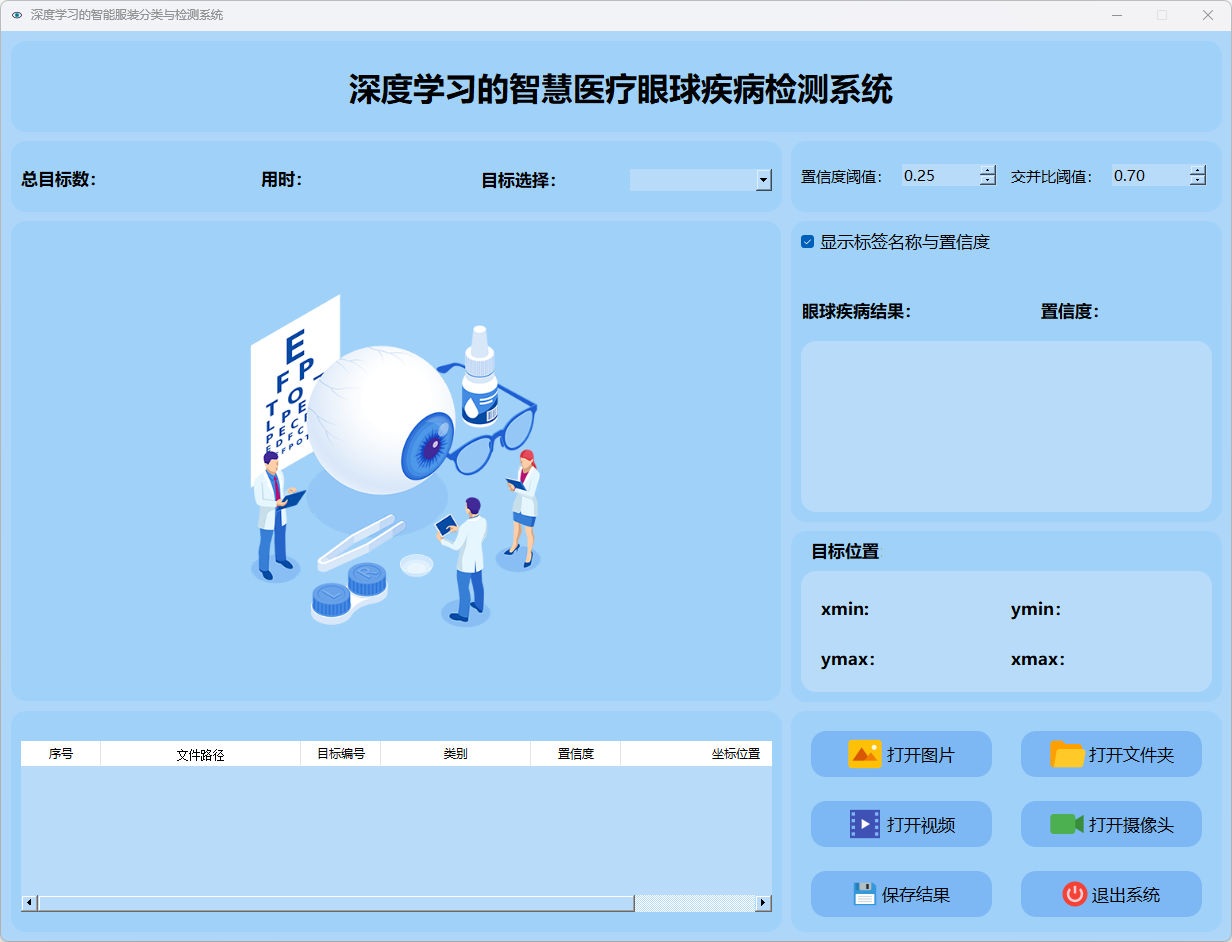Open the 目标选择 dropdown list
The width and height of the screenshot is (1232, 942).
[763, 180]
